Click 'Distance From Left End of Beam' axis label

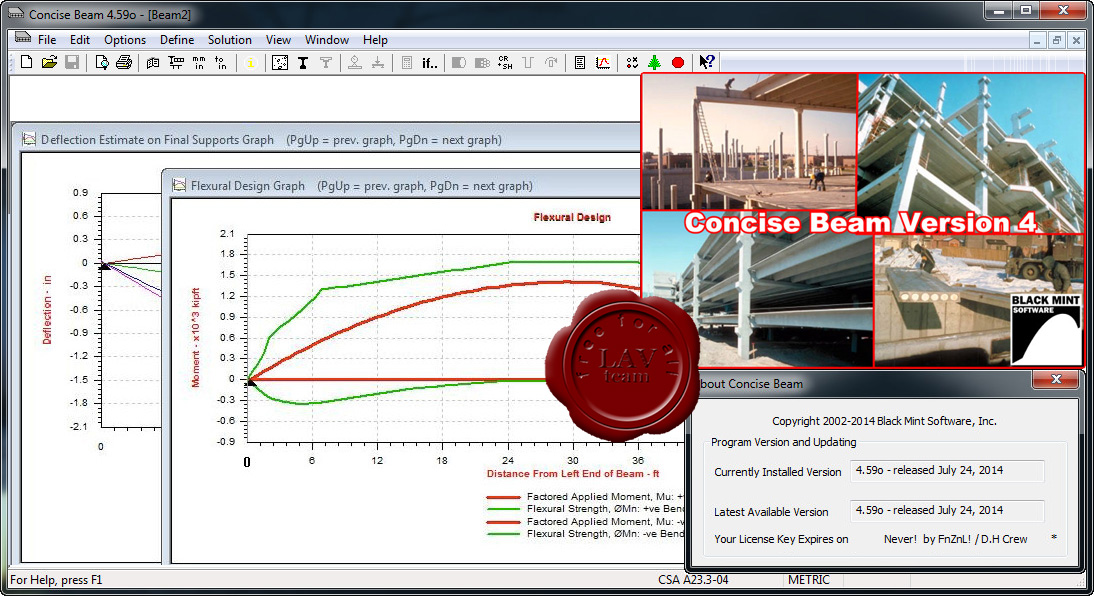click(x=573, y=473)
